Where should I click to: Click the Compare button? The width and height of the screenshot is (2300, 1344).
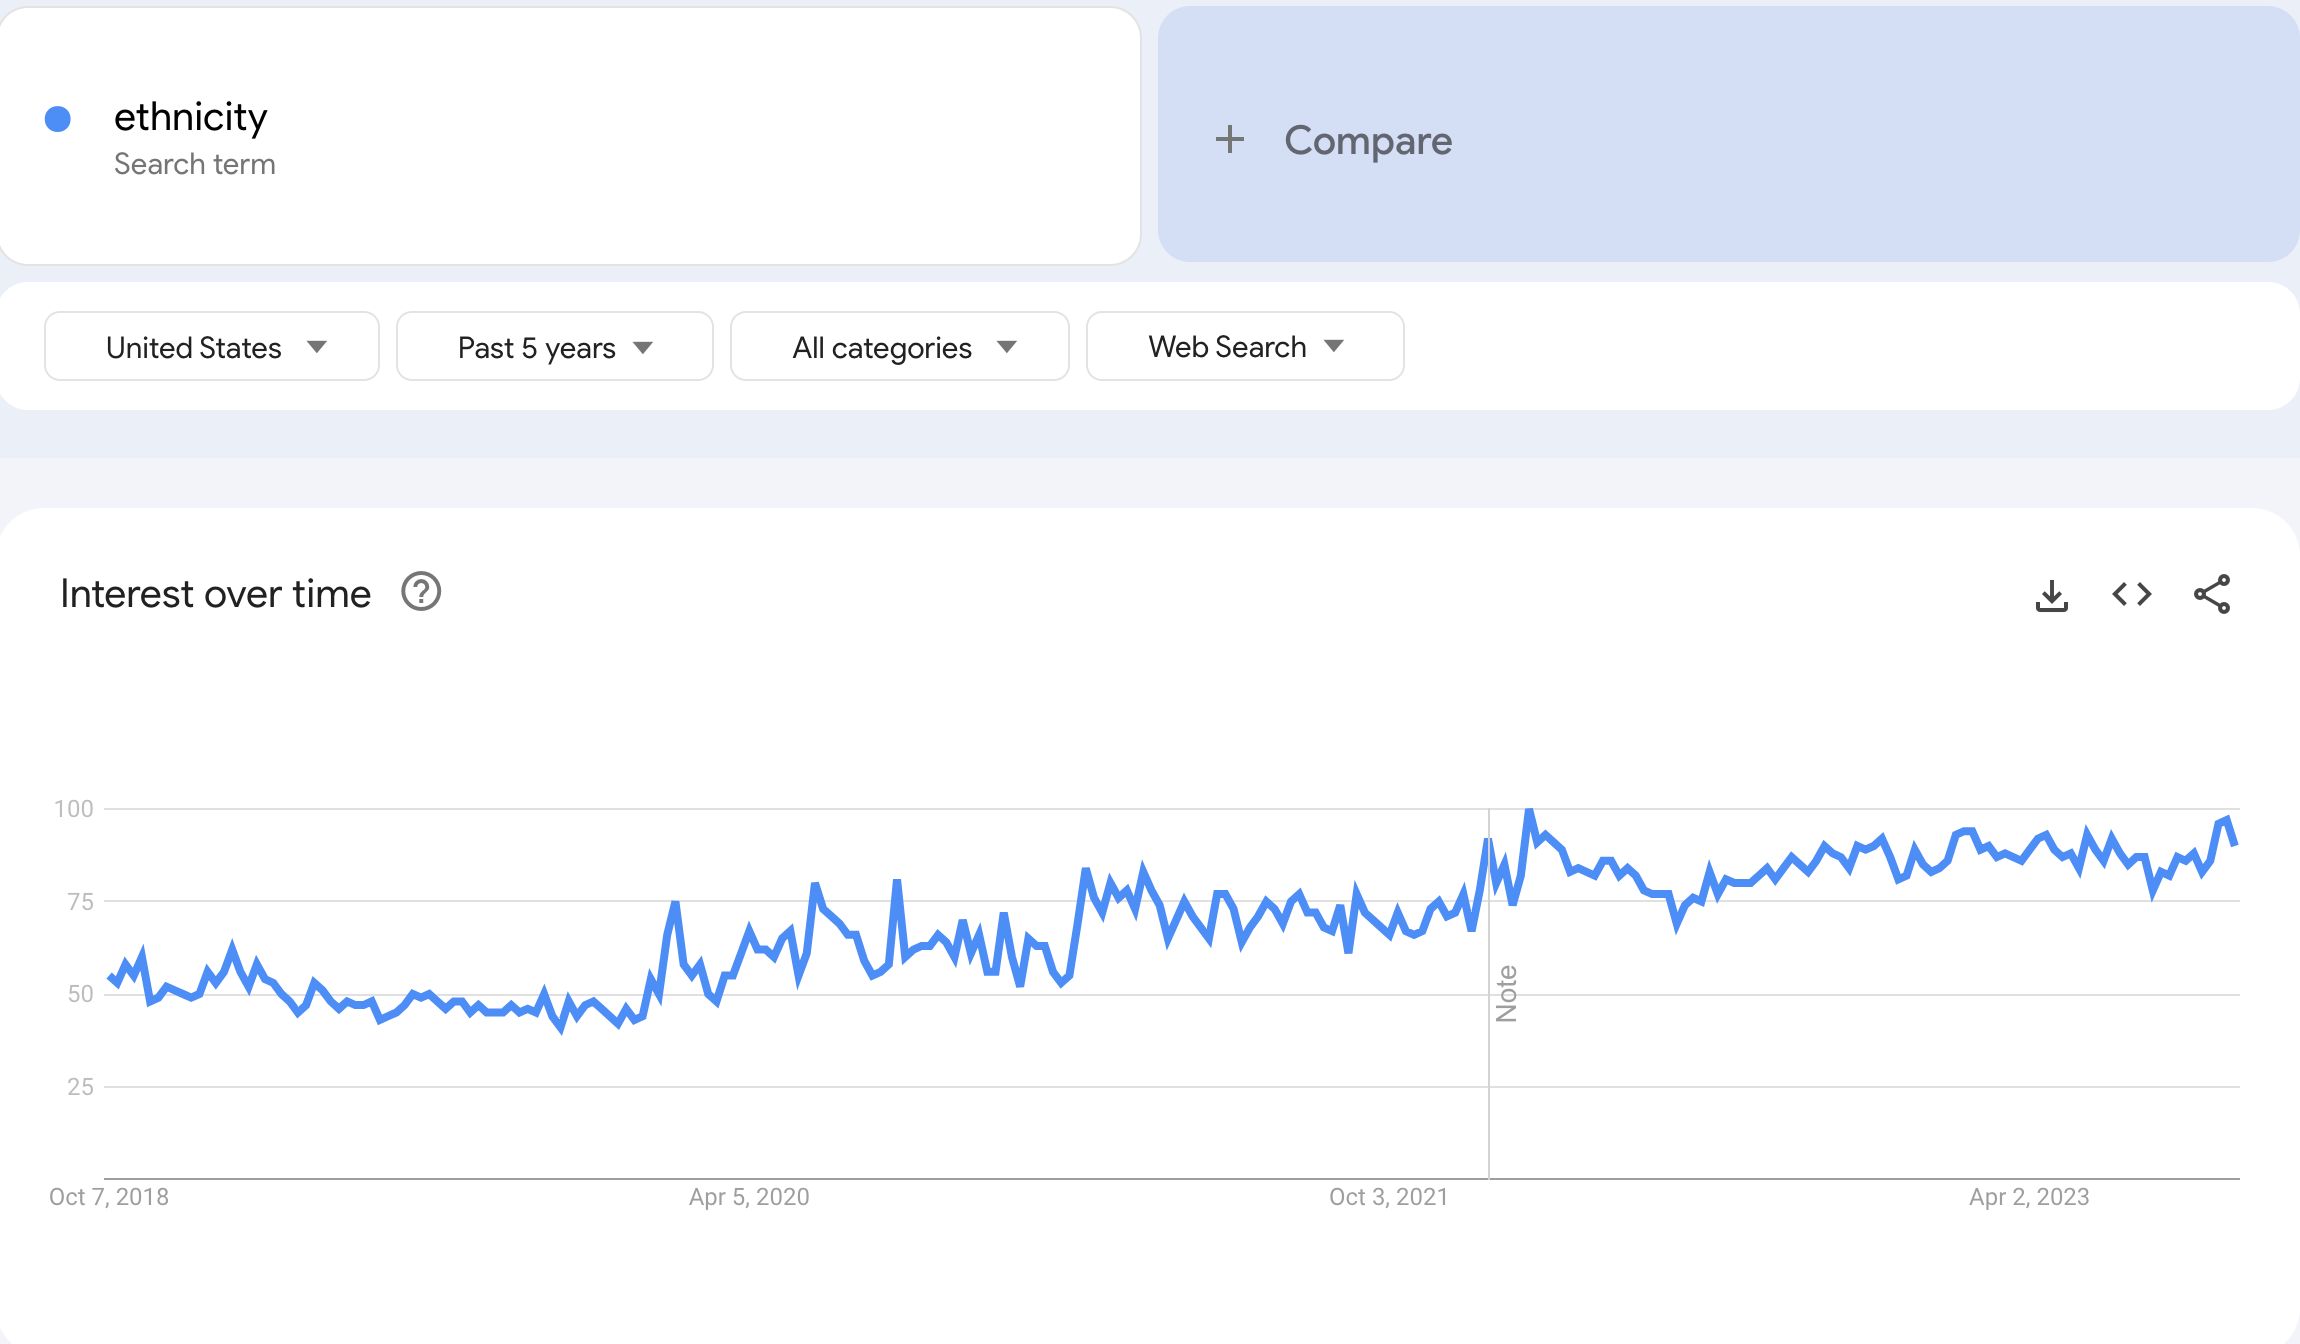(x=1367, y=140)
